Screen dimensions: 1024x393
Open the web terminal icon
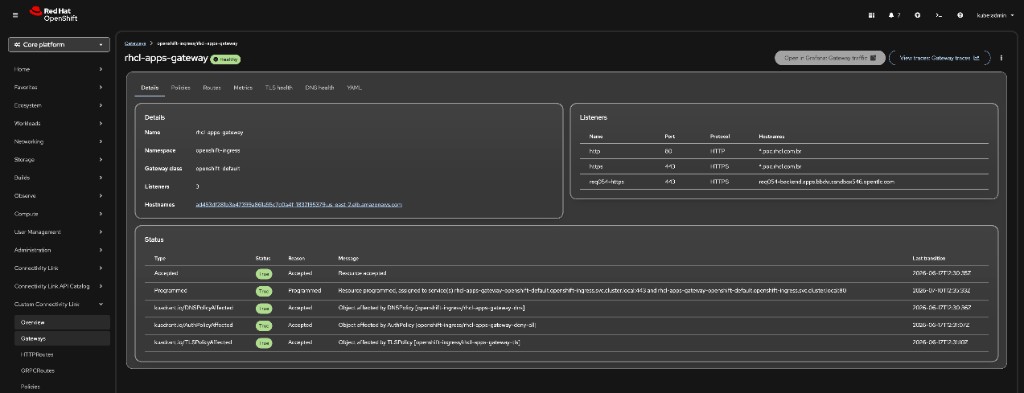click(x=939, y=15)
